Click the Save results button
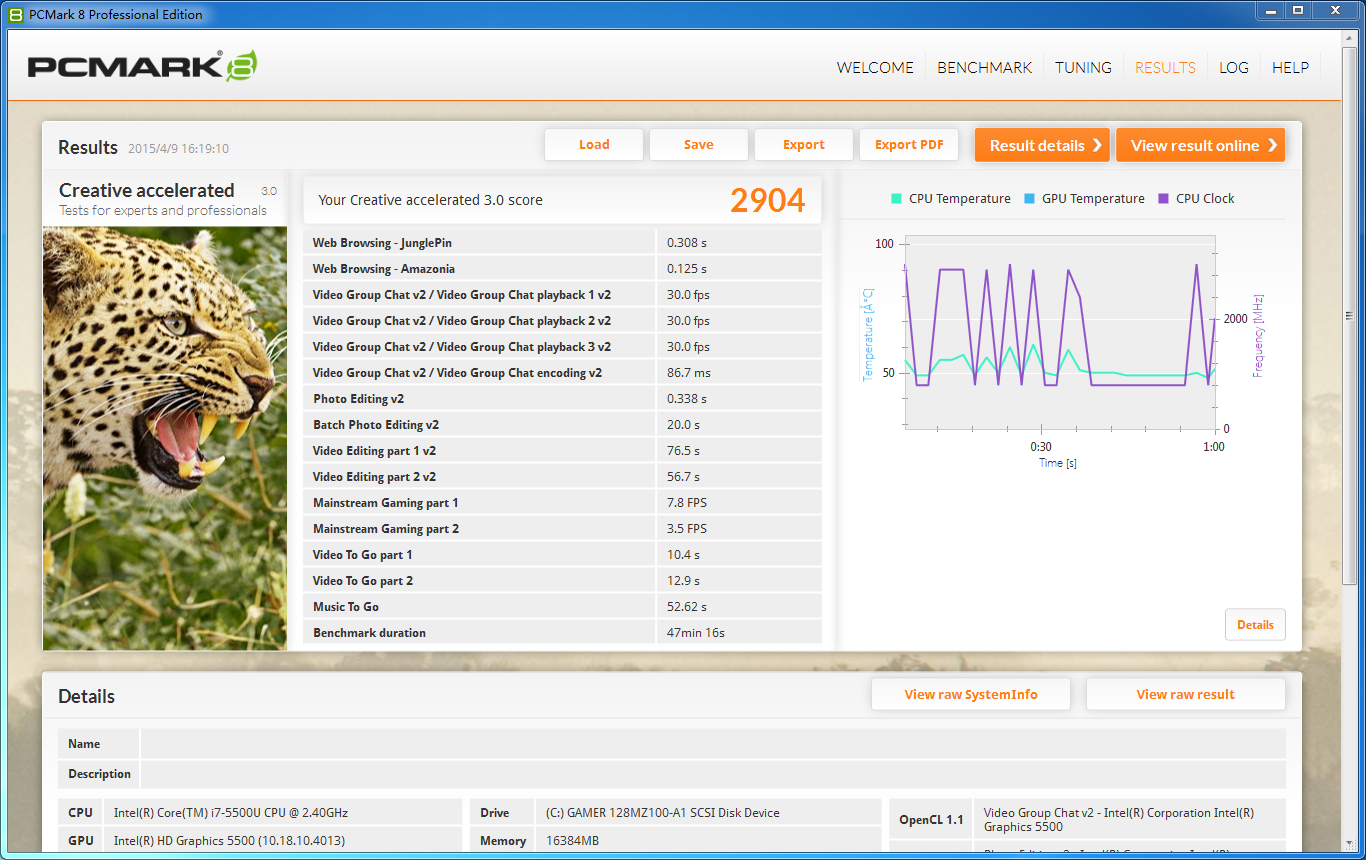Image resolution: width=1366 pixels, height=860 pixels. pyautogui.click(x=699, y=145)
